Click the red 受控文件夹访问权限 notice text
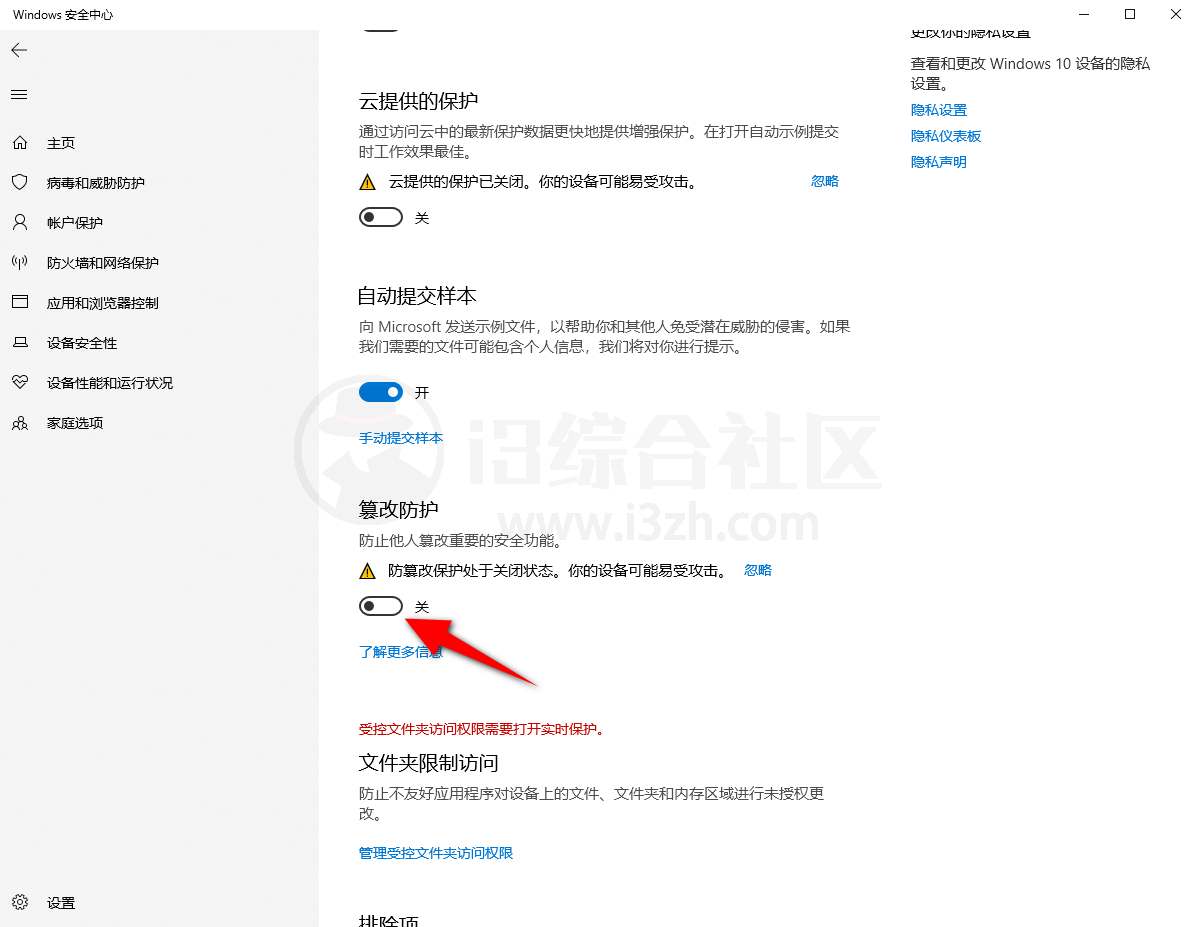 [484, 729]
